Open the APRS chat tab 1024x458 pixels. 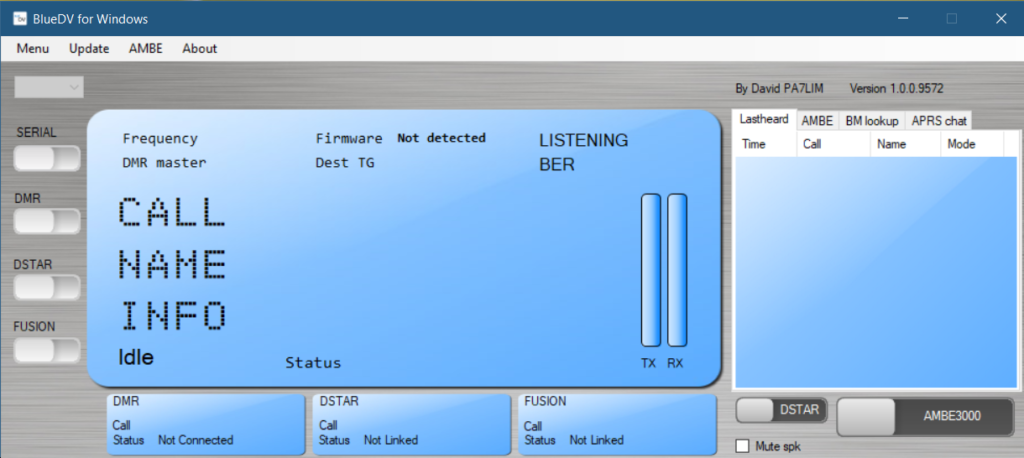tap(939, 121)
